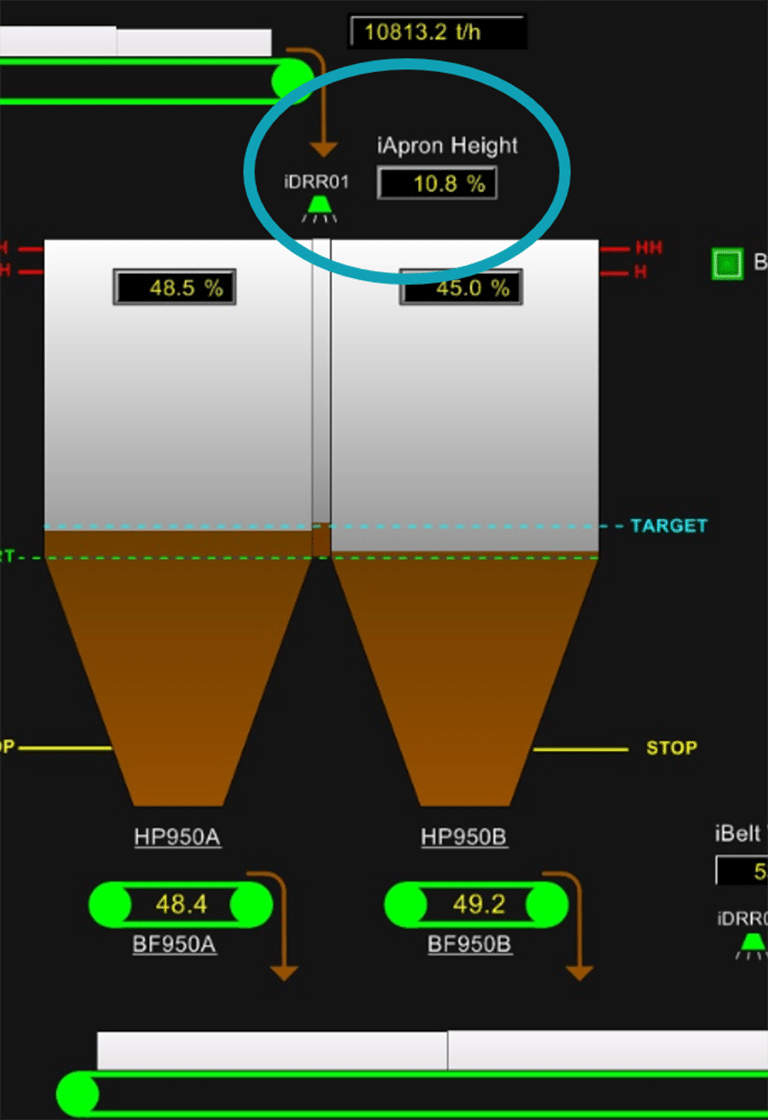
Task: Click the cyan TARGET level marker label
Action: click(x=668, y=526)
